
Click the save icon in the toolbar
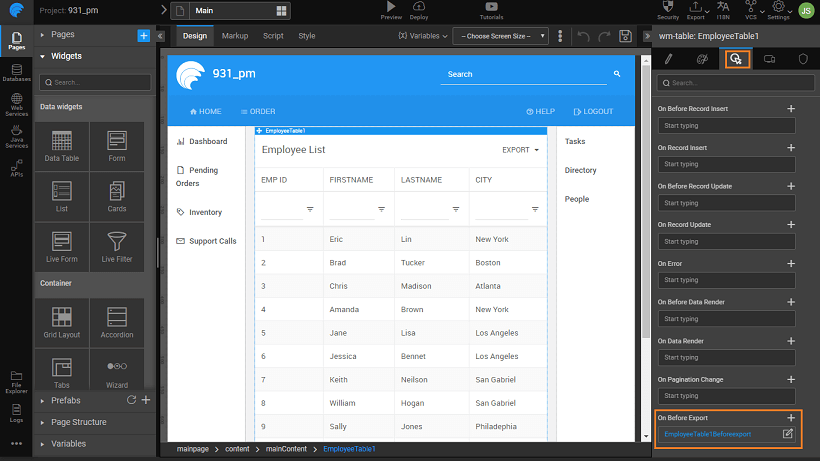[x=625, y=36]
